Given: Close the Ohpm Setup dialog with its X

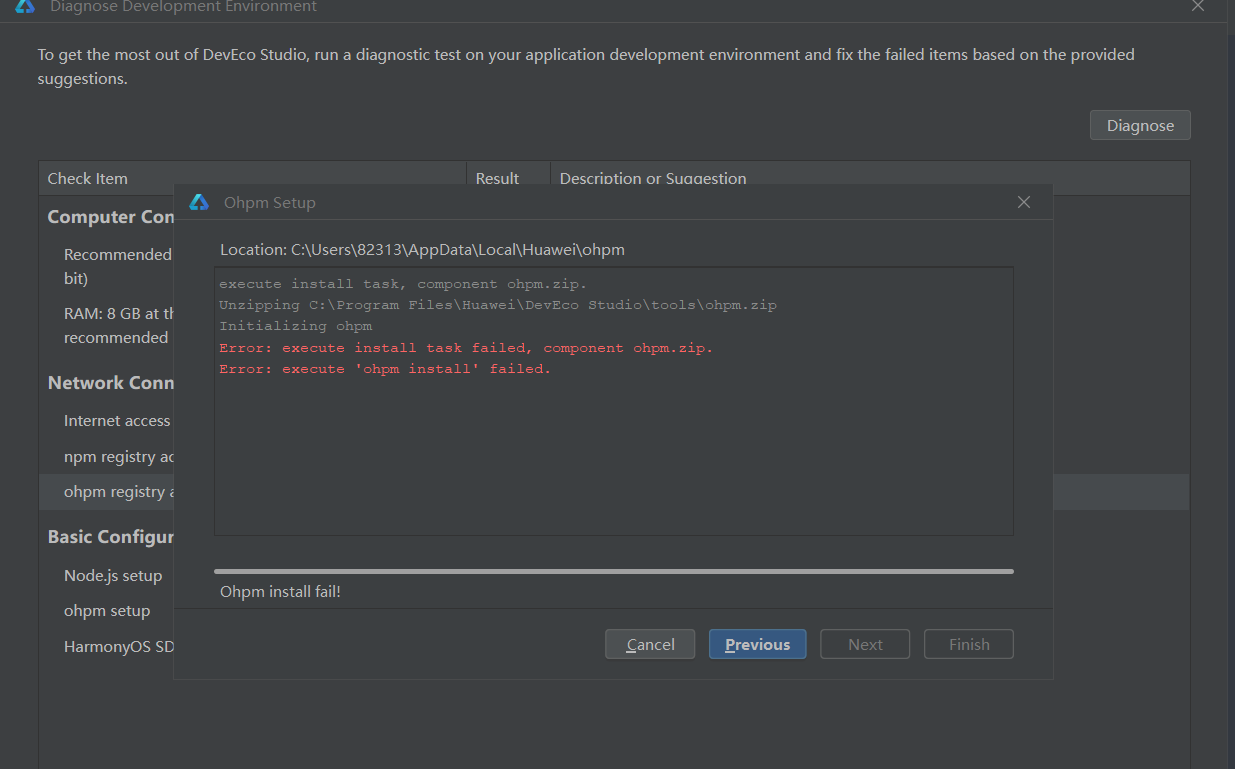Looking at the screenshot, I should (x=1023, y=201).
